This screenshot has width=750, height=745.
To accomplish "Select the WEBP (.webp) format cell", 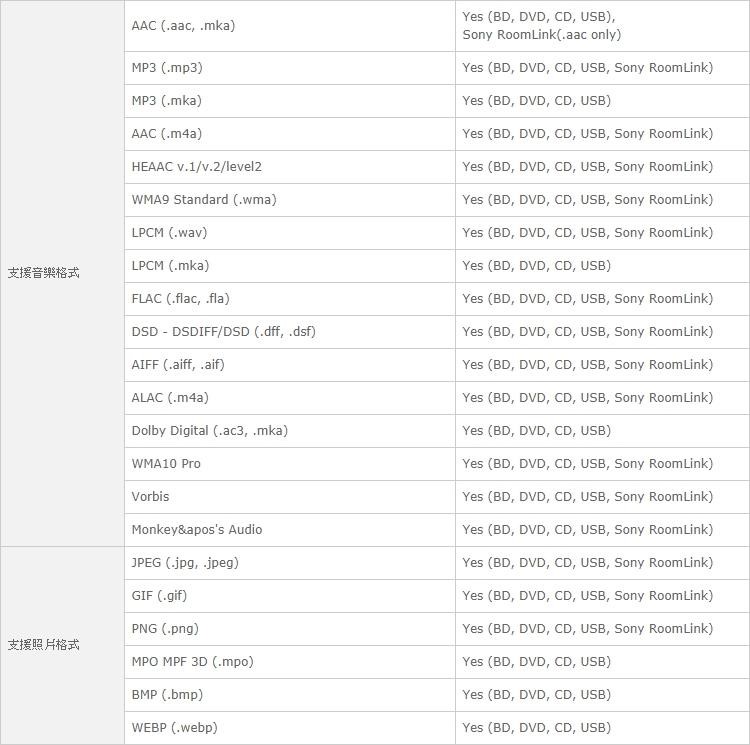I will tap(290, 728).
